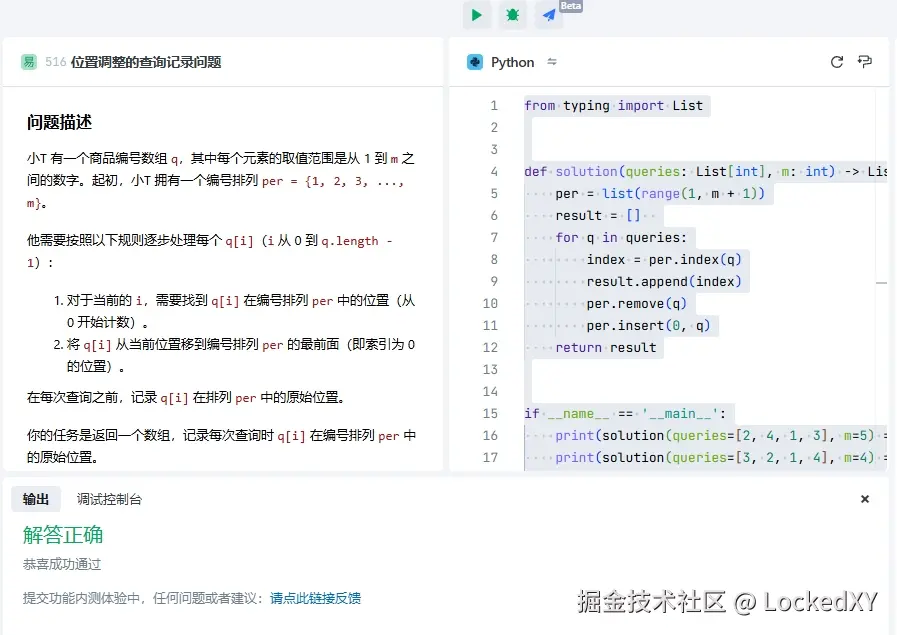
Task: Click the 解答正确 success message
Action: coord(63,535)
